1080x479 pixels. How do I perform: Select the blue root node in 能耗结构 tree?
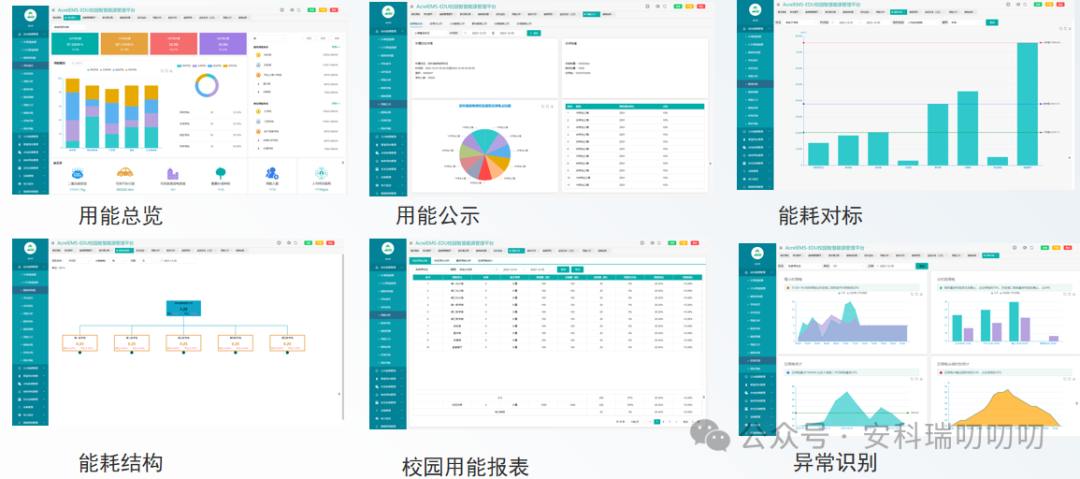[x=183, y=308]
